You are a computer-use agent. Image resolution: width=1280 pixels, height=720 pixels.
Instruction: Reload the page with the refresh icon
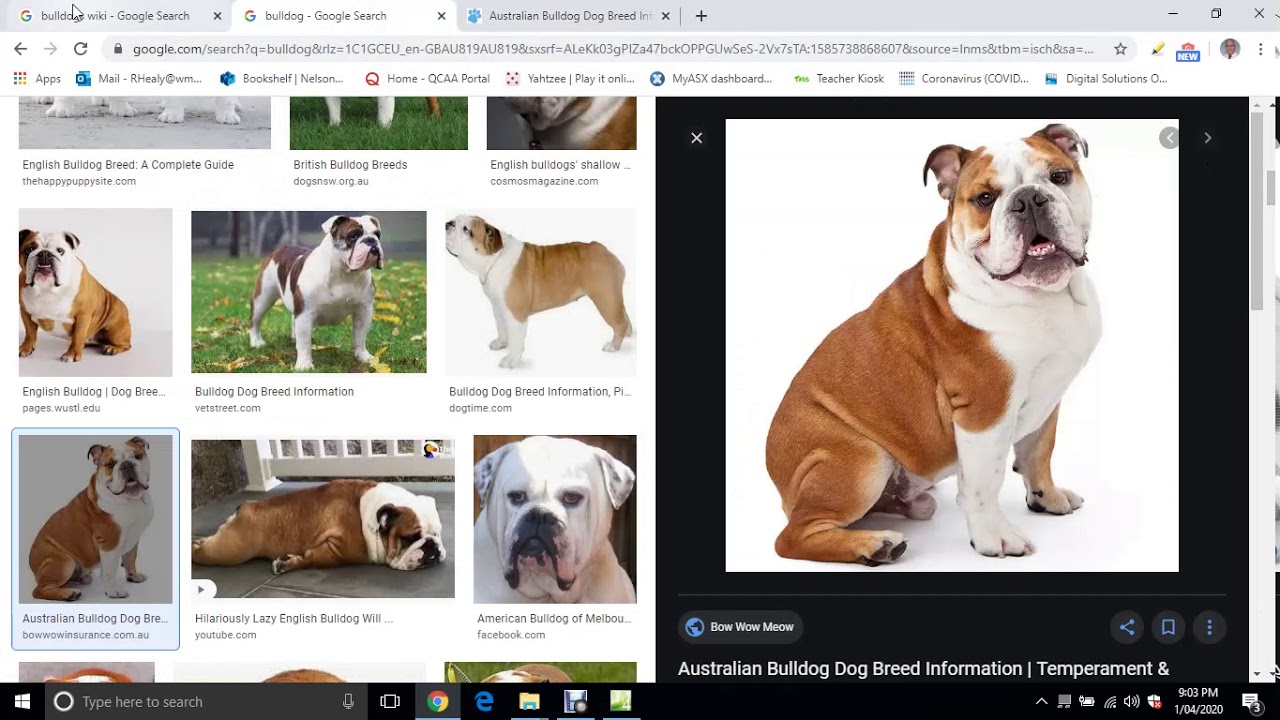81,48
